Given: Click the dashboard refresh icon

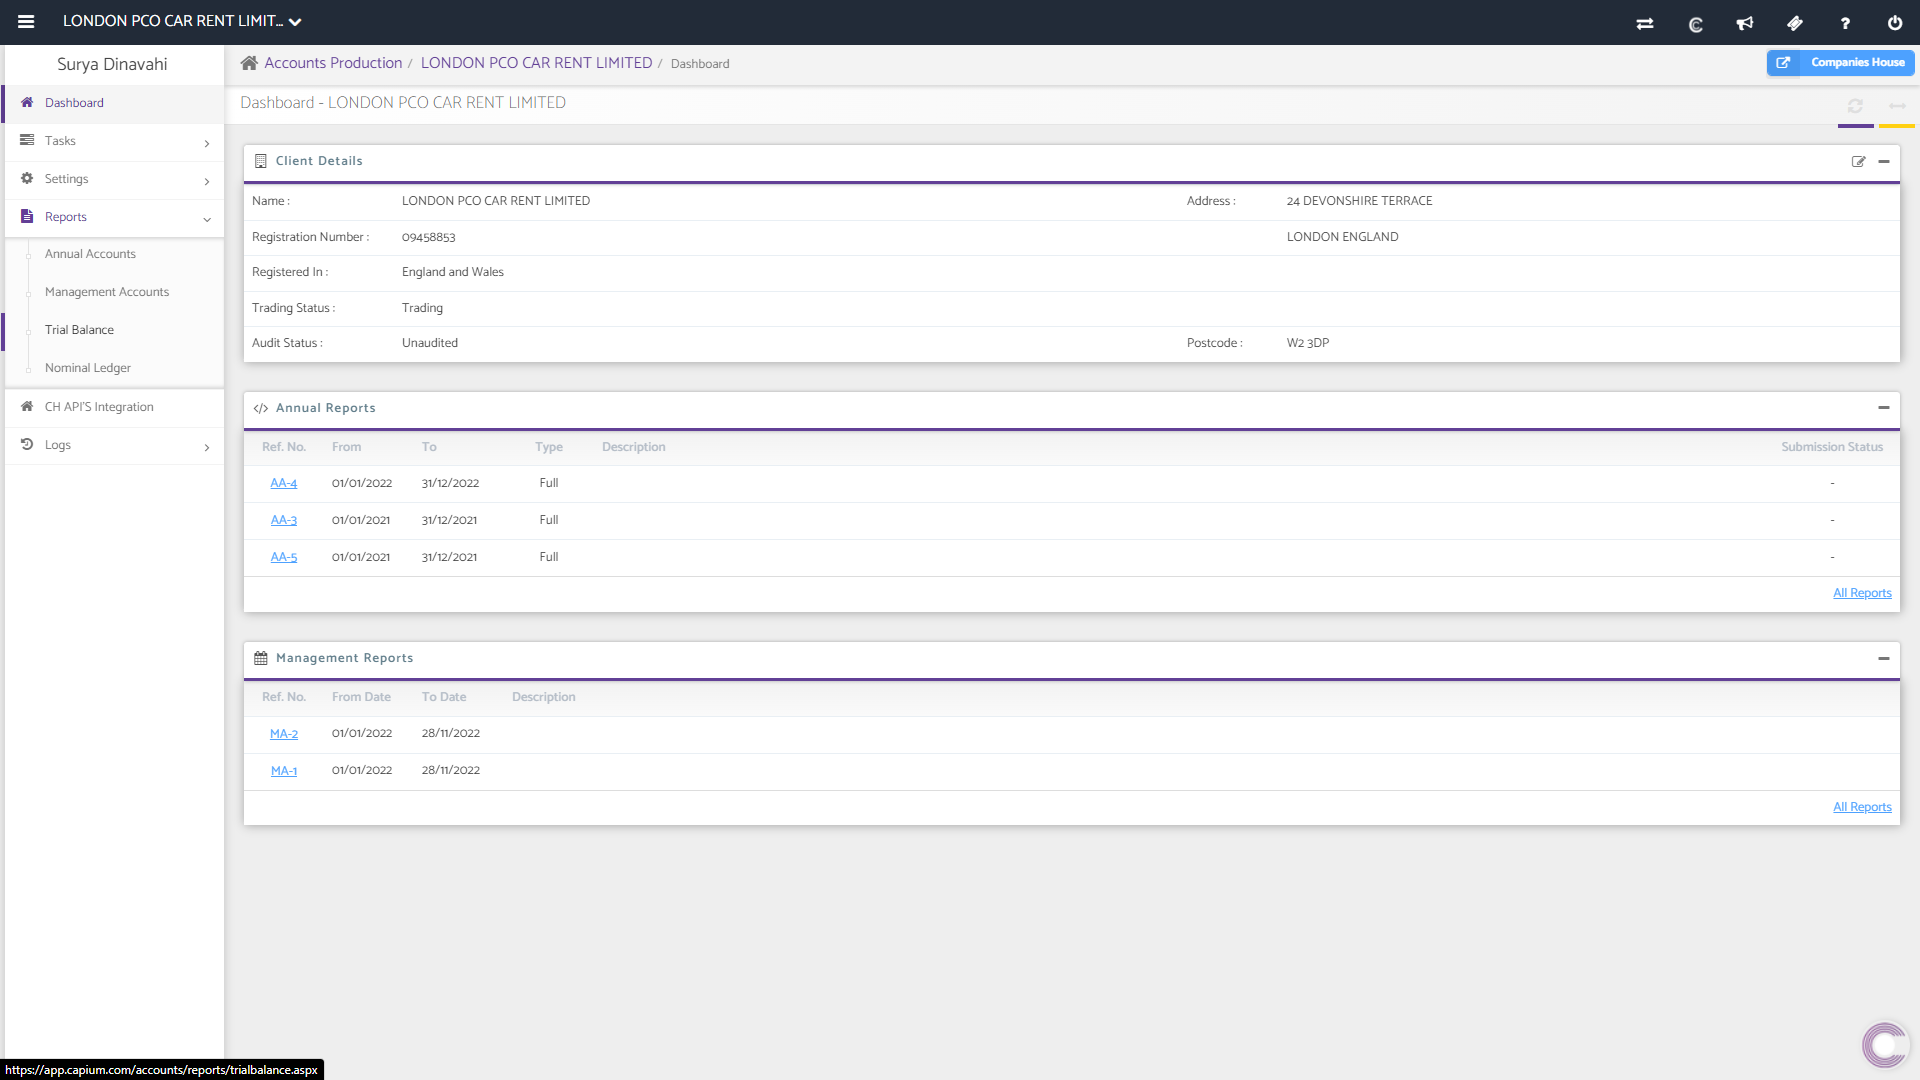Looking at the screenshot, I should [1855, 106].
